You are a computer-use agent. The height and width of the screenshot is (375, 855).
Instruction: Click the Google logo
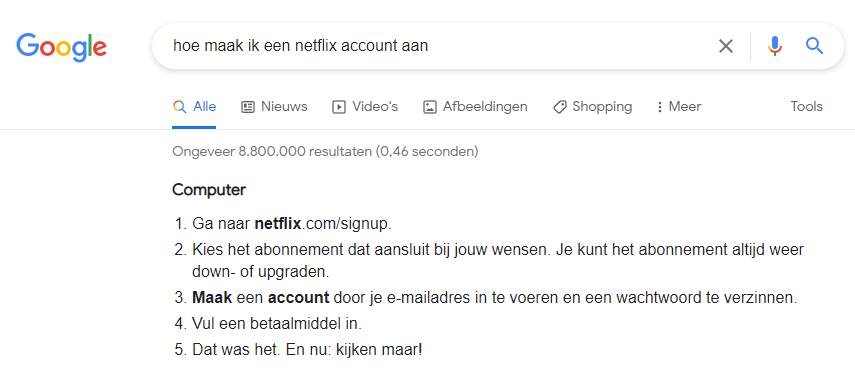point(62,47)
